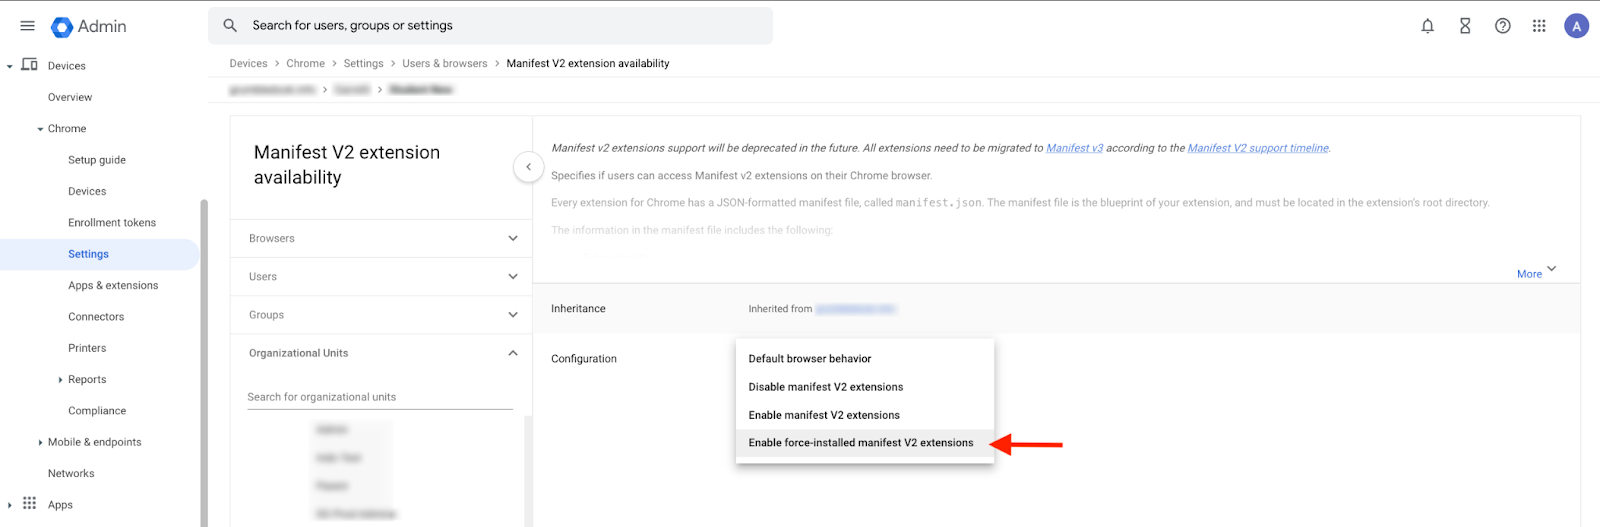
Task: Open Apps & extensions in sidebar
Action: (113, 285)
